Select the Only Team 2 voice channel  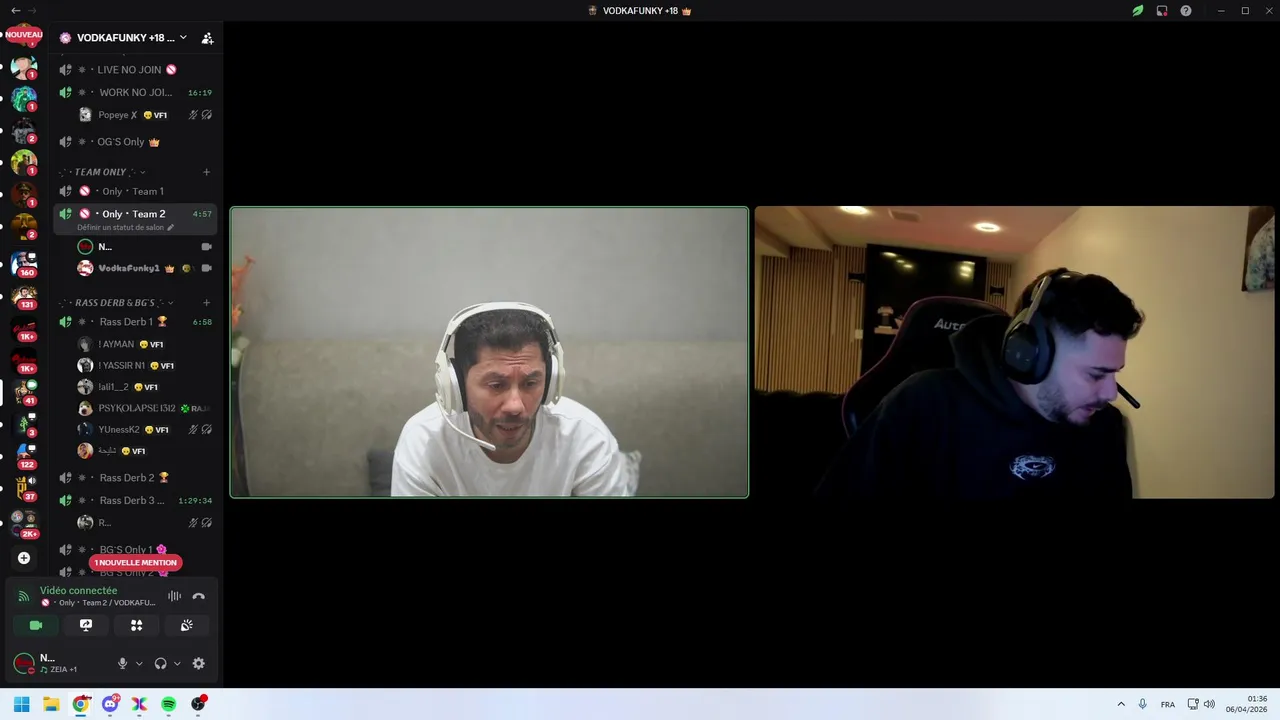135,214
